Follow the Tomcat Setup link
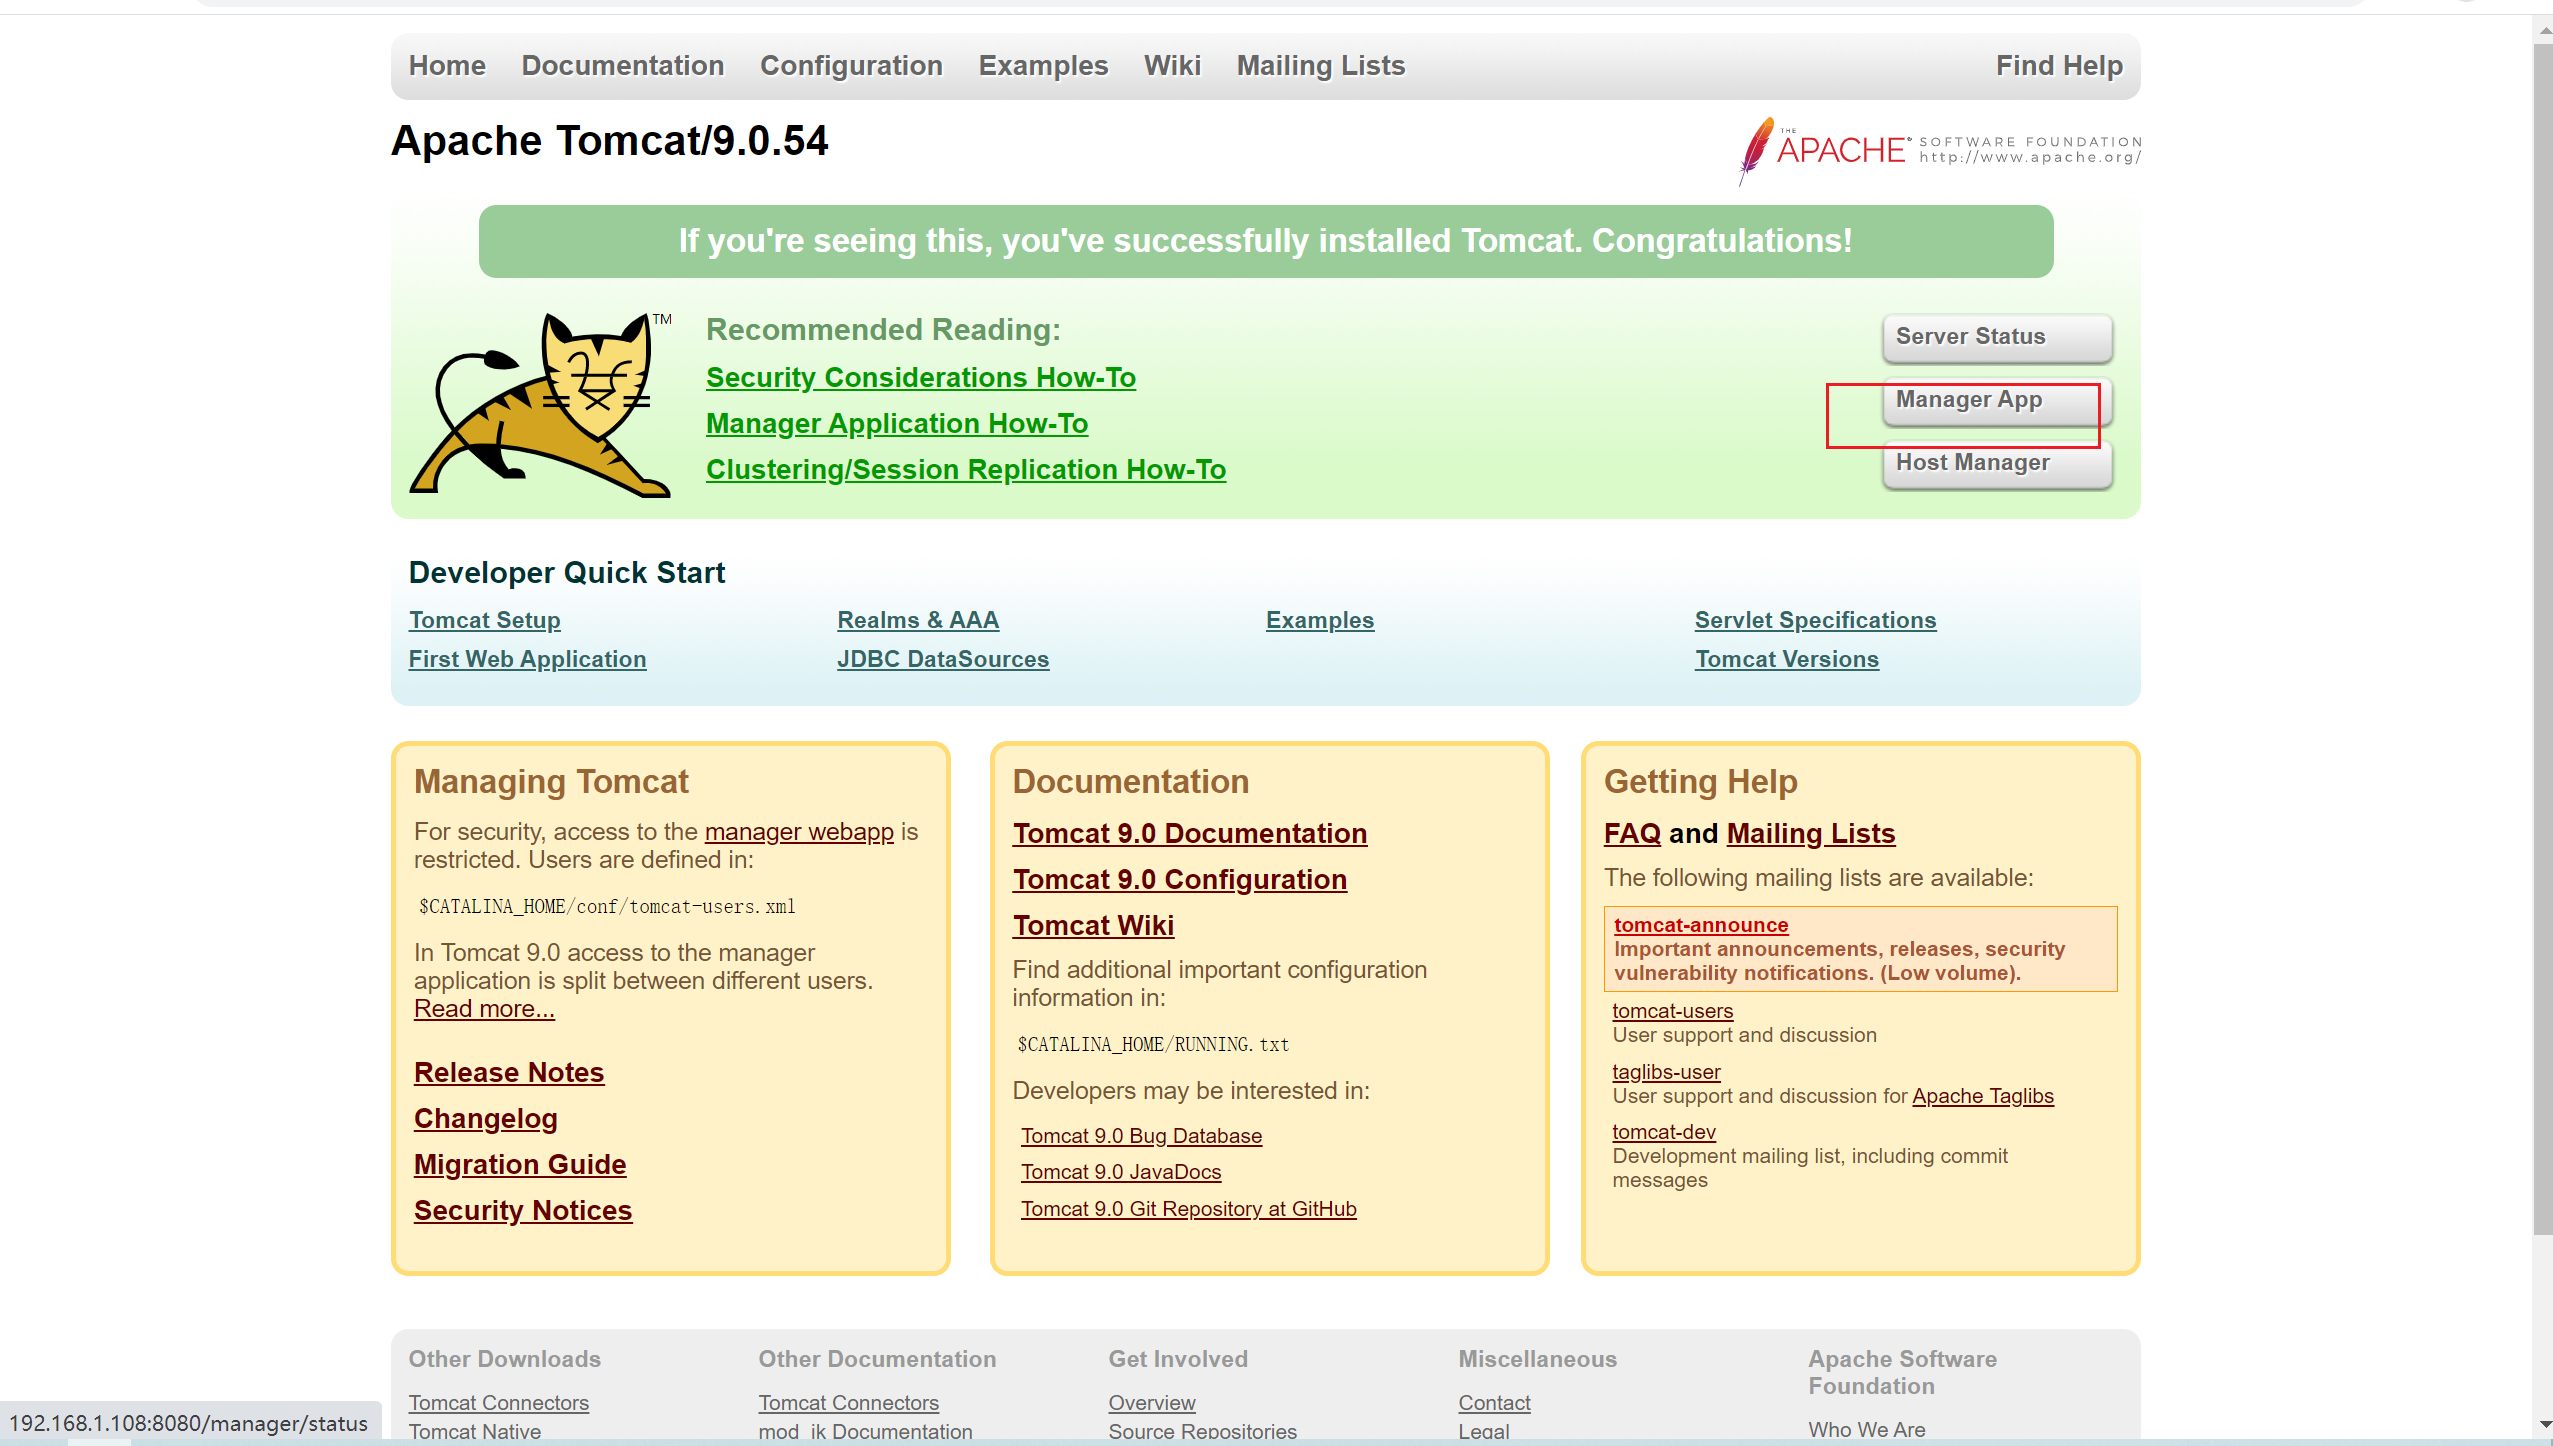 pos(484,620)
